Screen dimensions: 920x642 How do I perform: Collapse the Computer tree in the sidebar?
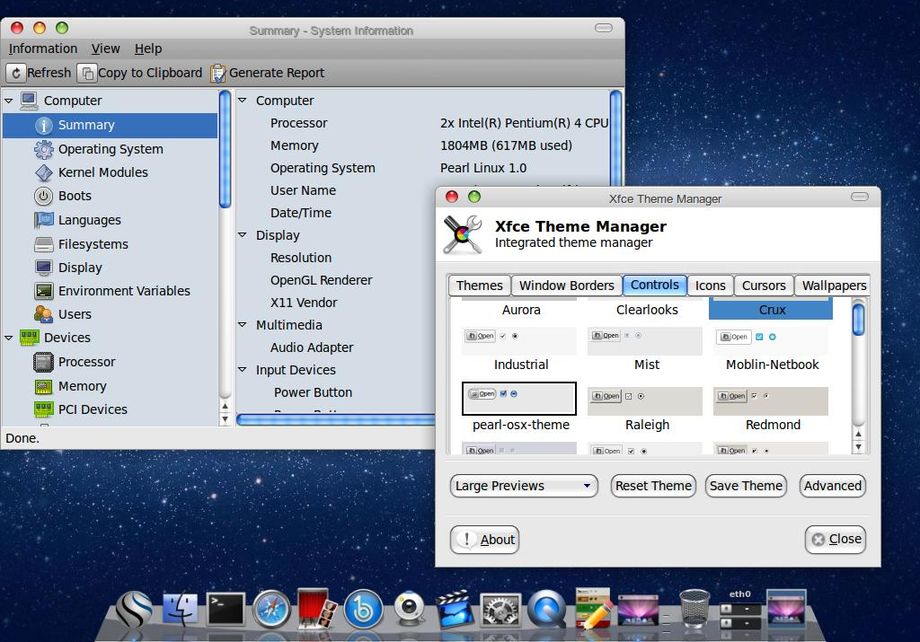(x=9, y=101)
